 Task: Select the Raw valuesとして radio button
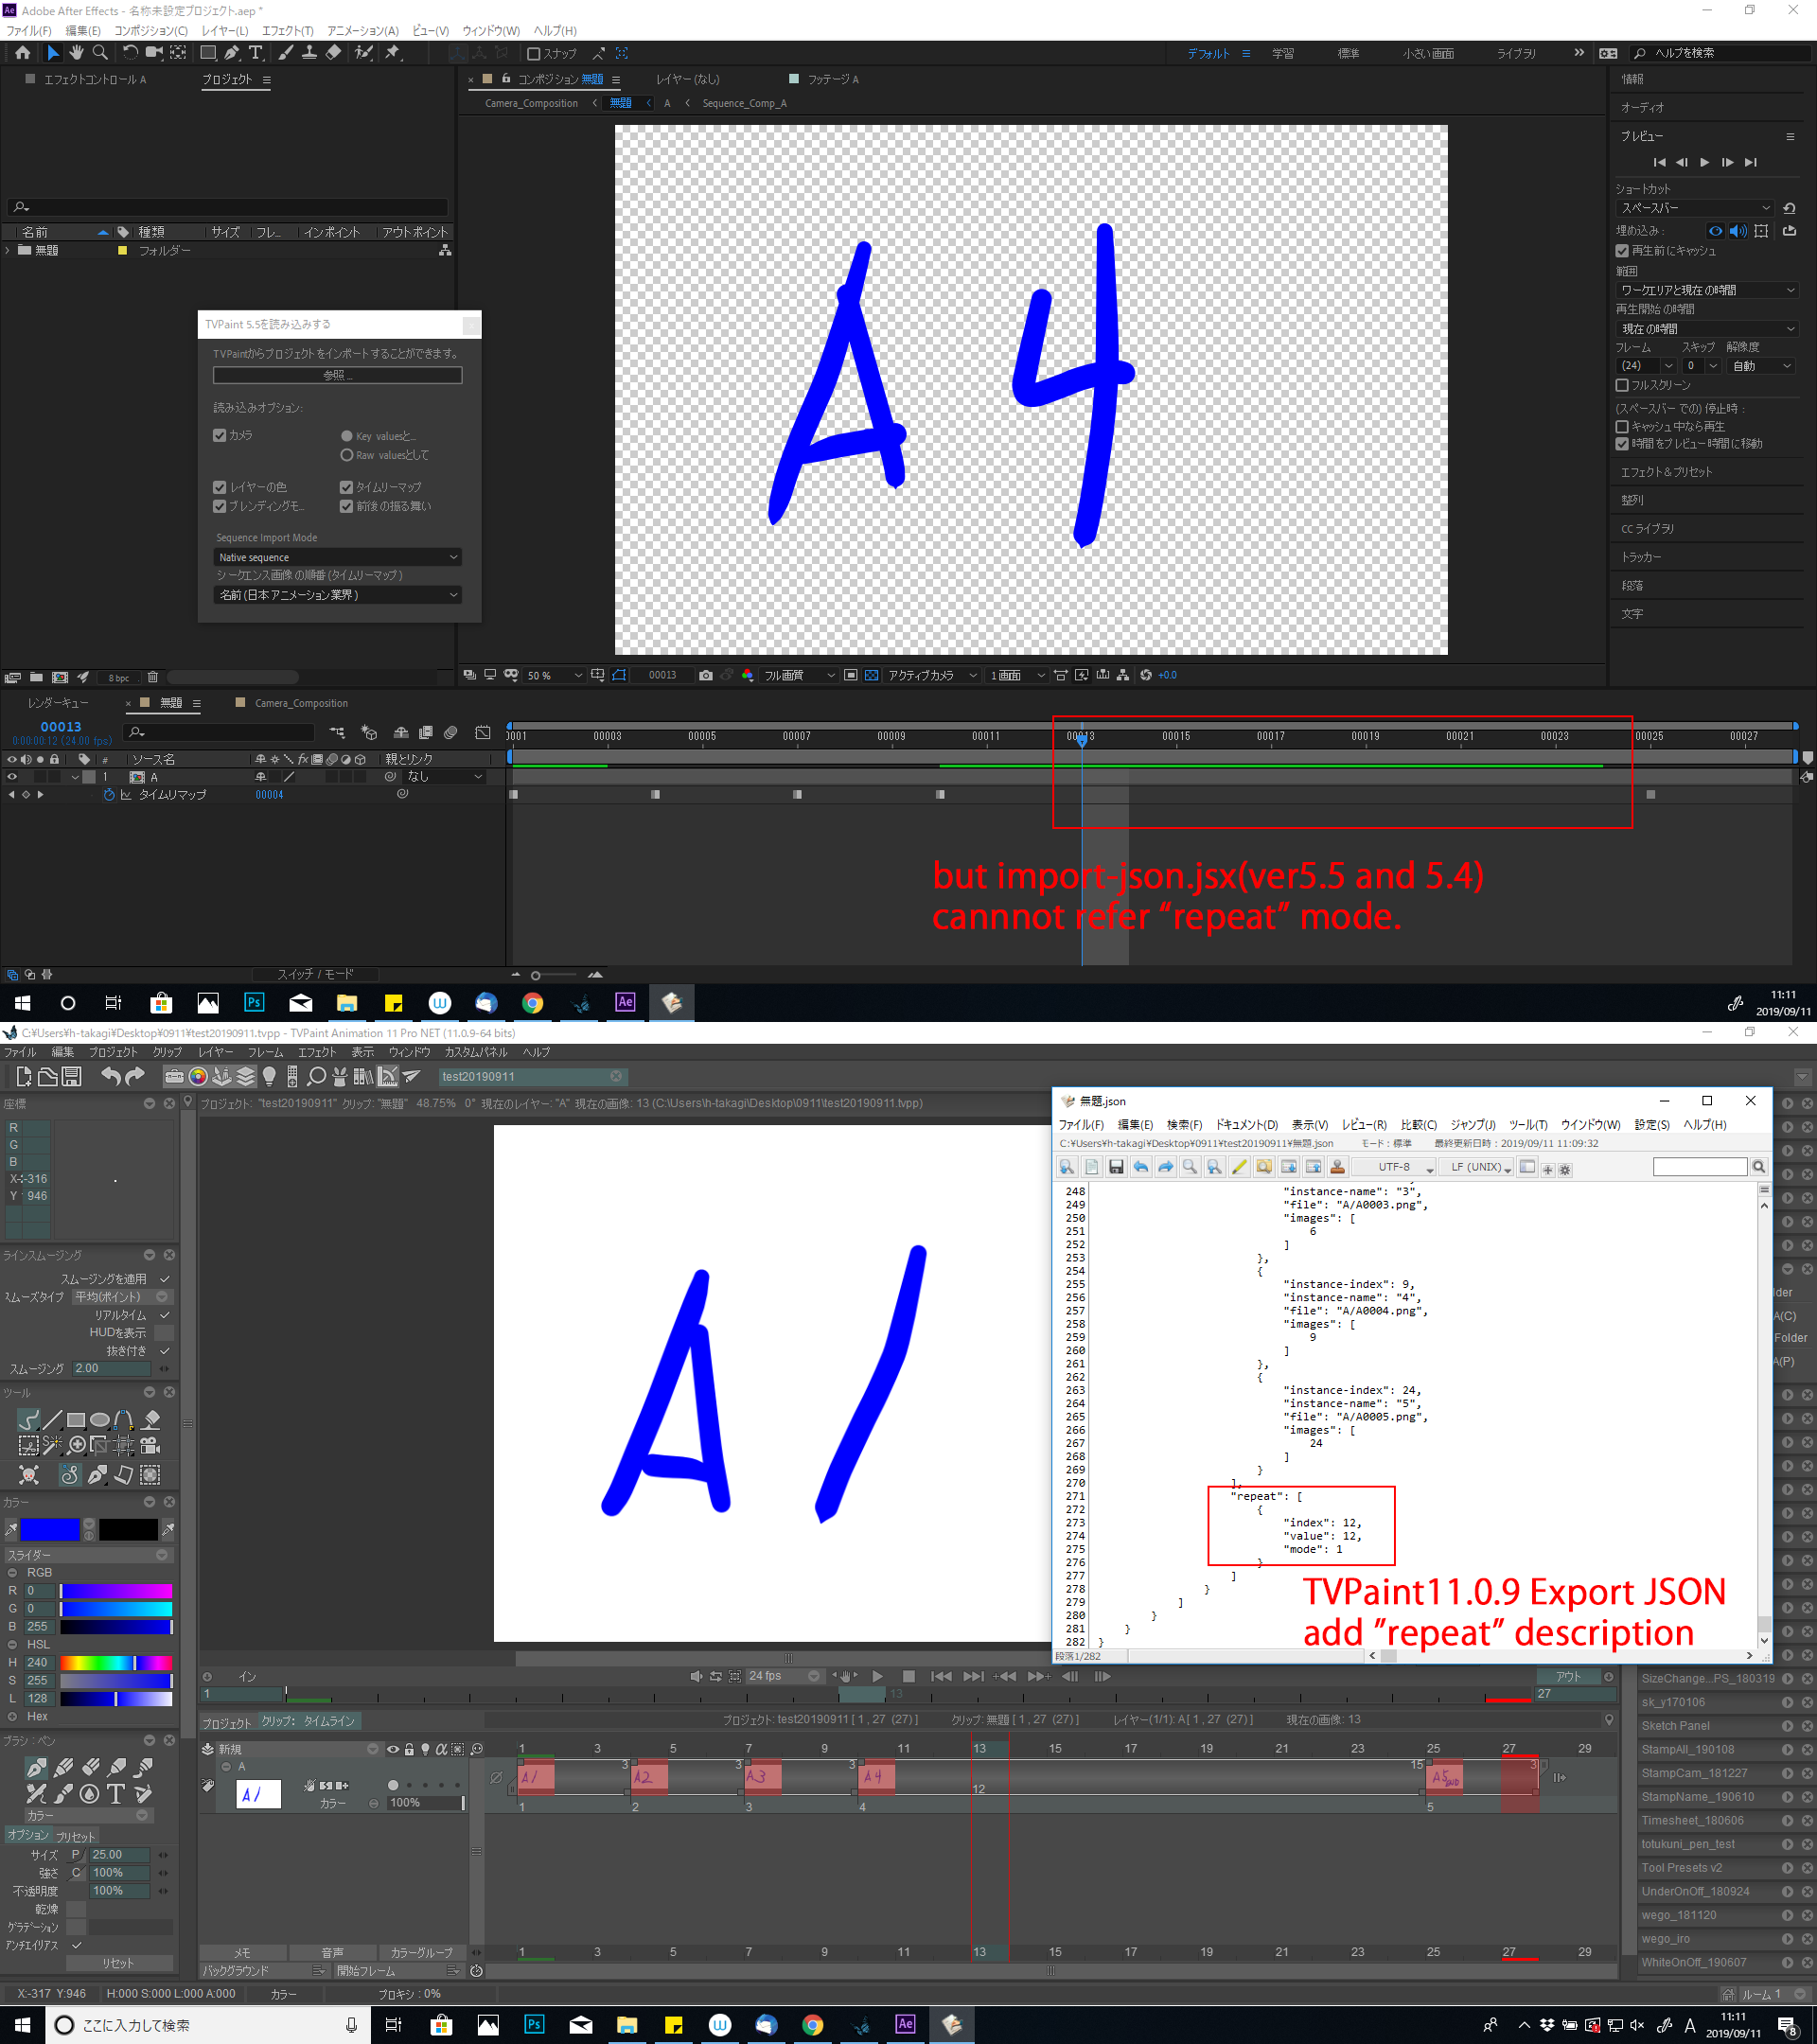[x=347, y=455]
